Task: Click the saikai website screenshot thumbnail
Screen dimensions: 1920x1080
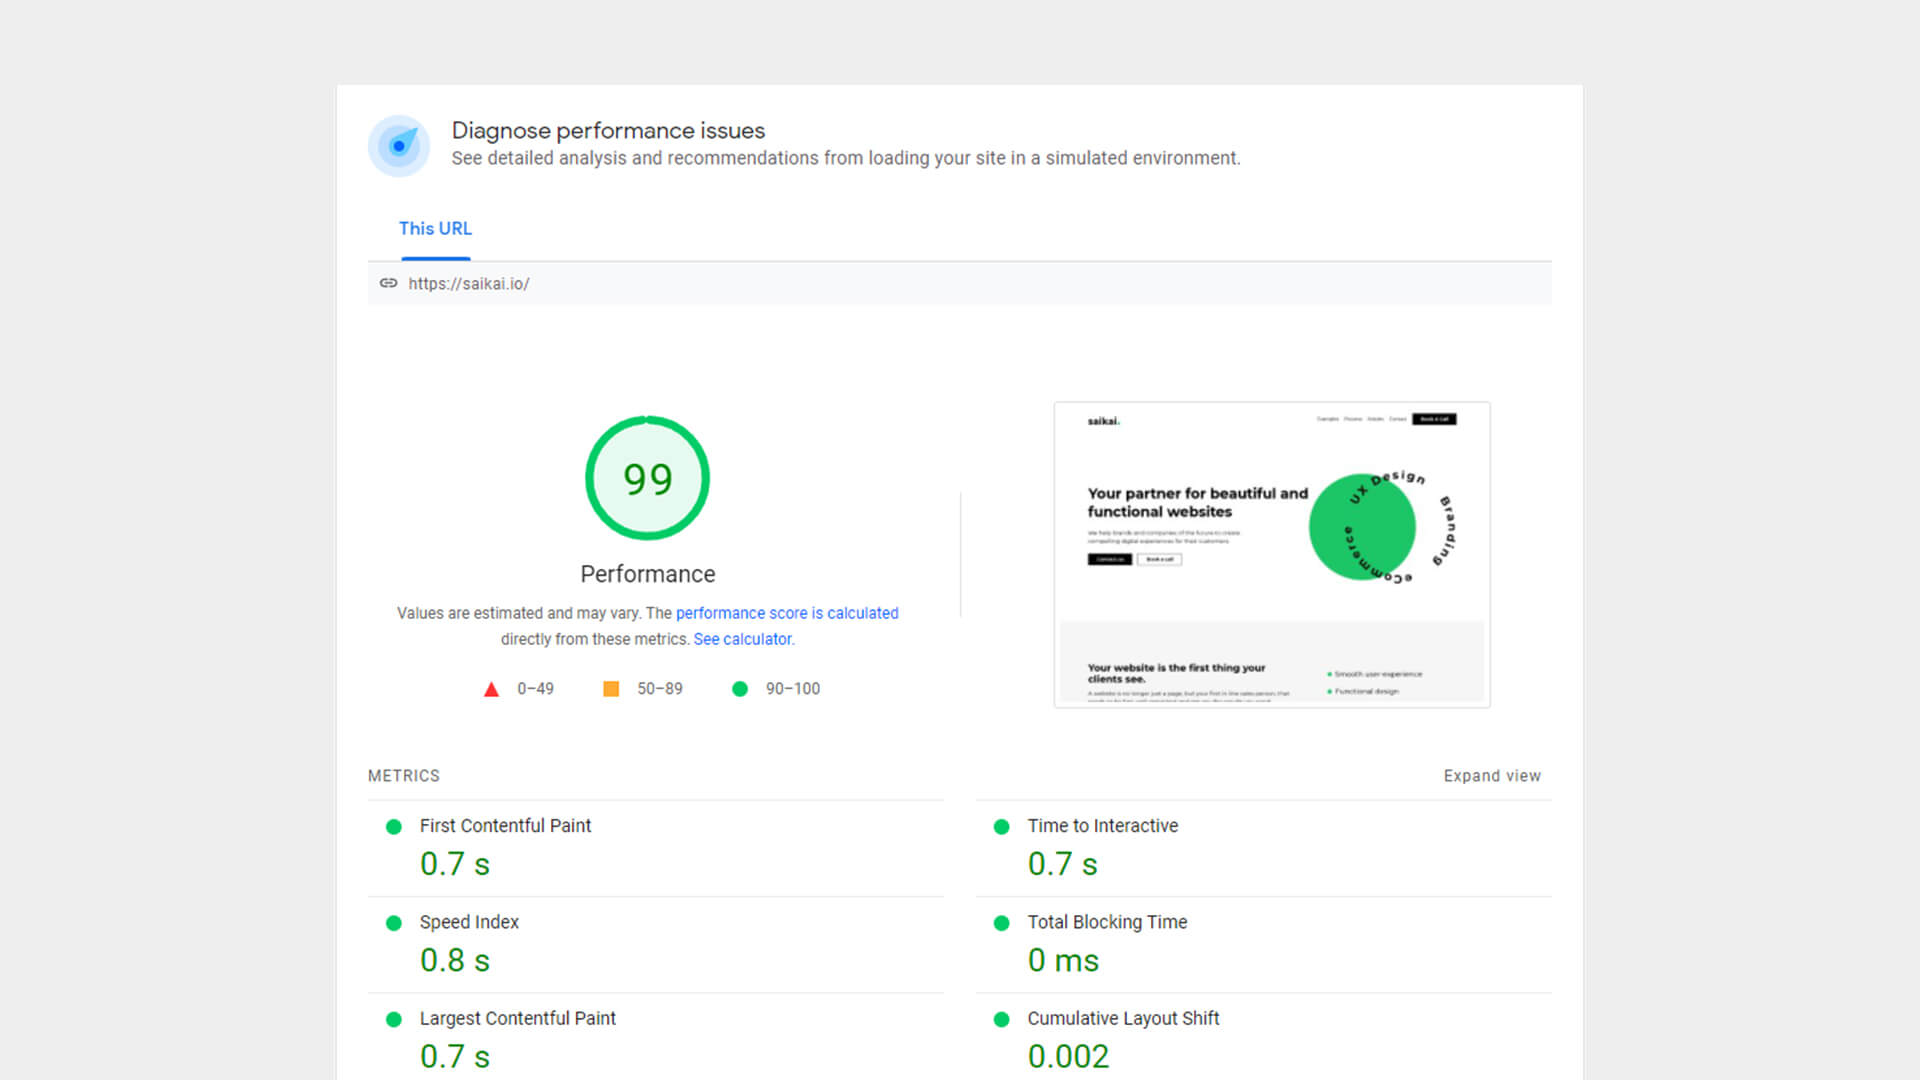Action: pos(1271,555)
